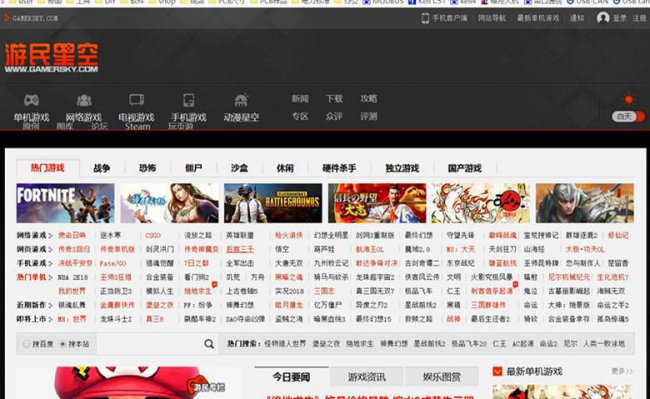Image resolution: width=650 pixels, height=399 pixels.
Task: Click the orange sun icon above the 白天 switch
Action: 629,99
